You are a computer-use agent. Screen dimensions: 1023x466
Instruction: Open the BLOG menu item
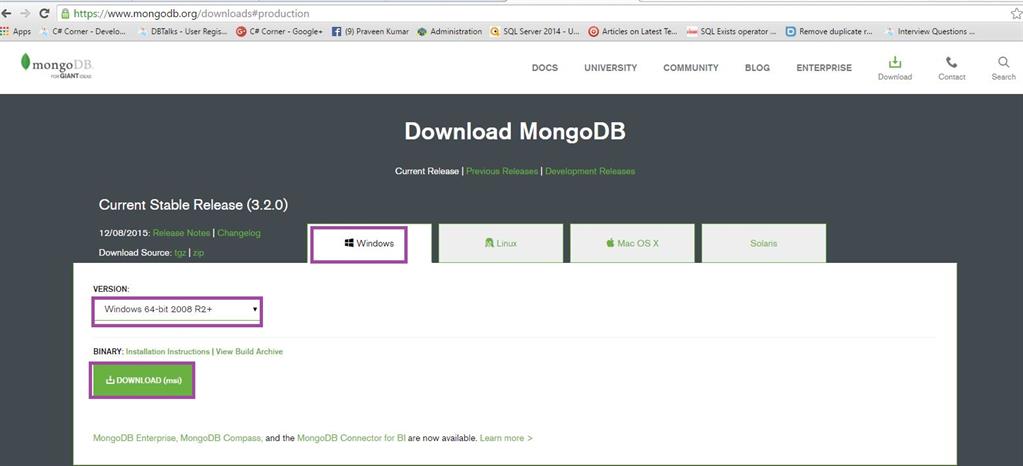point(757,68)
